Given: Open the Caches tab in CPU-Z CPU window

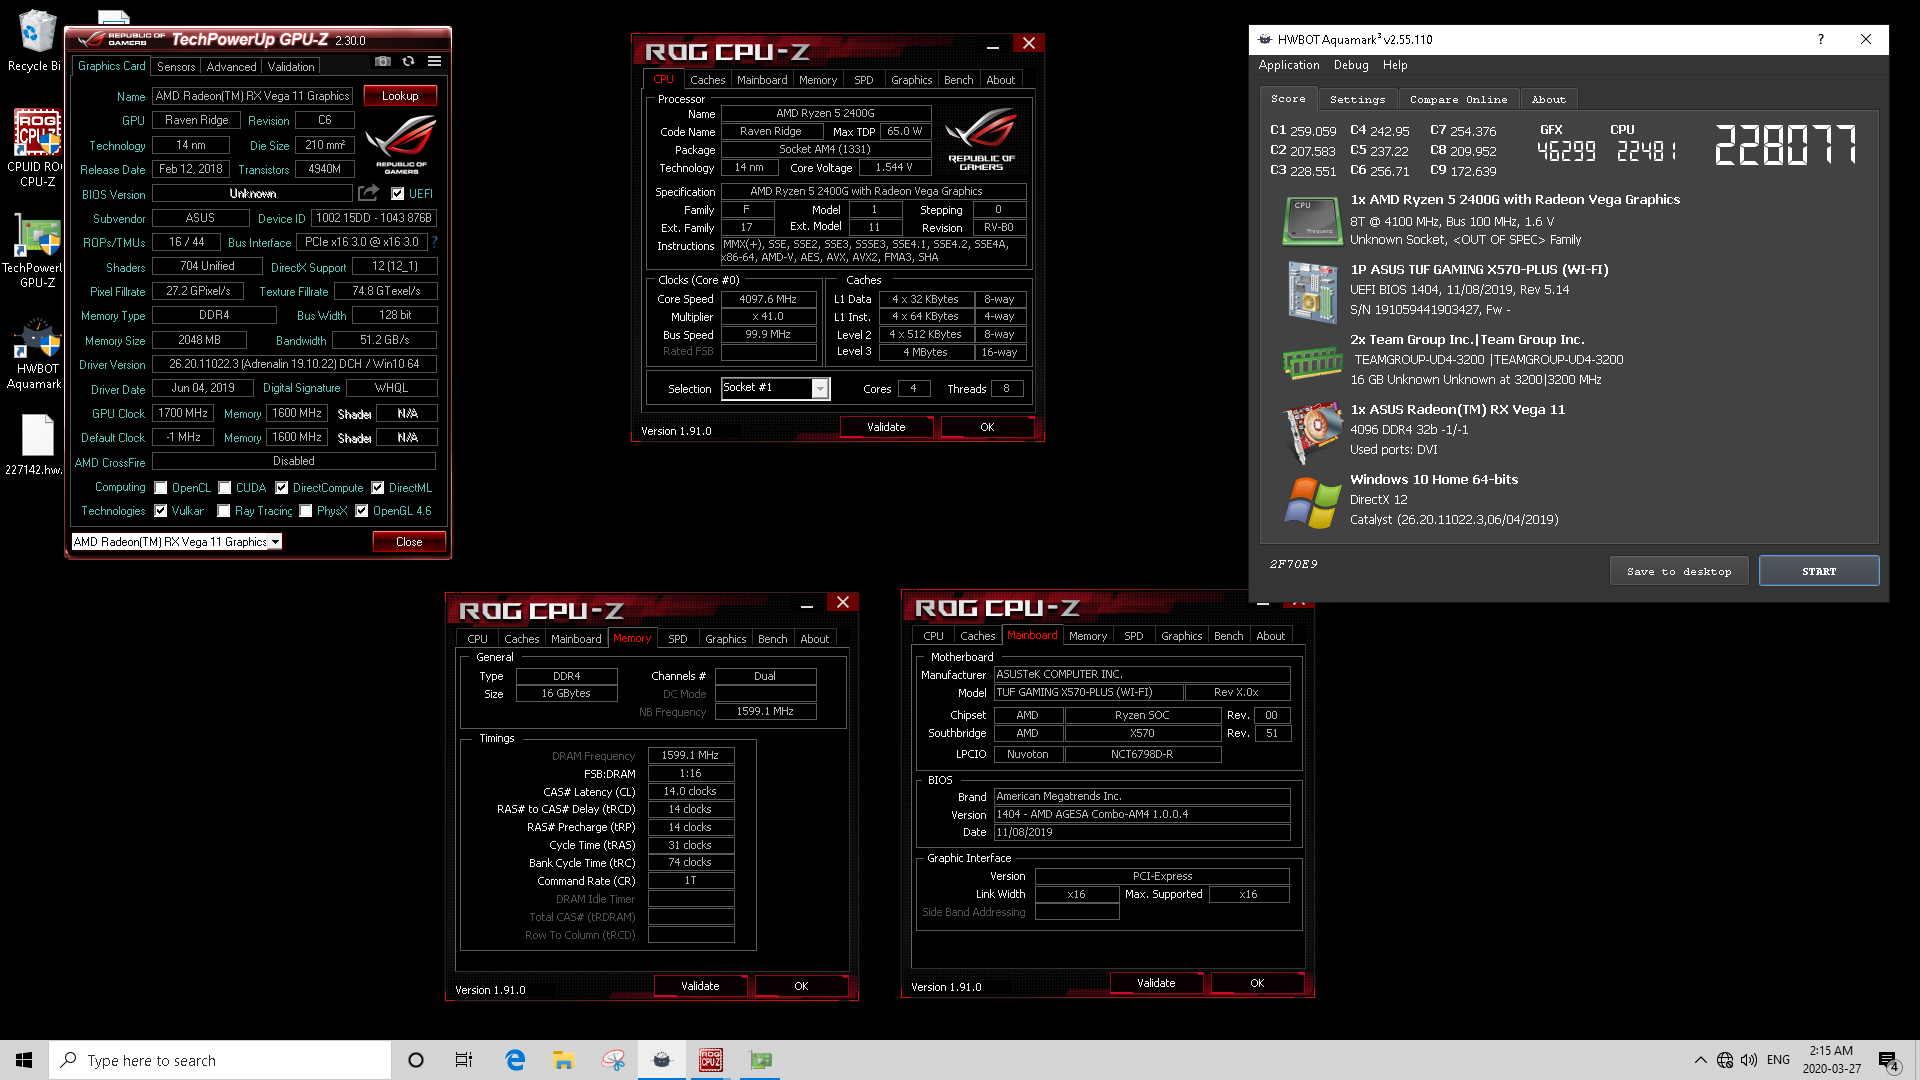Looking at the screenshot, I should click(x=707, y=80).
